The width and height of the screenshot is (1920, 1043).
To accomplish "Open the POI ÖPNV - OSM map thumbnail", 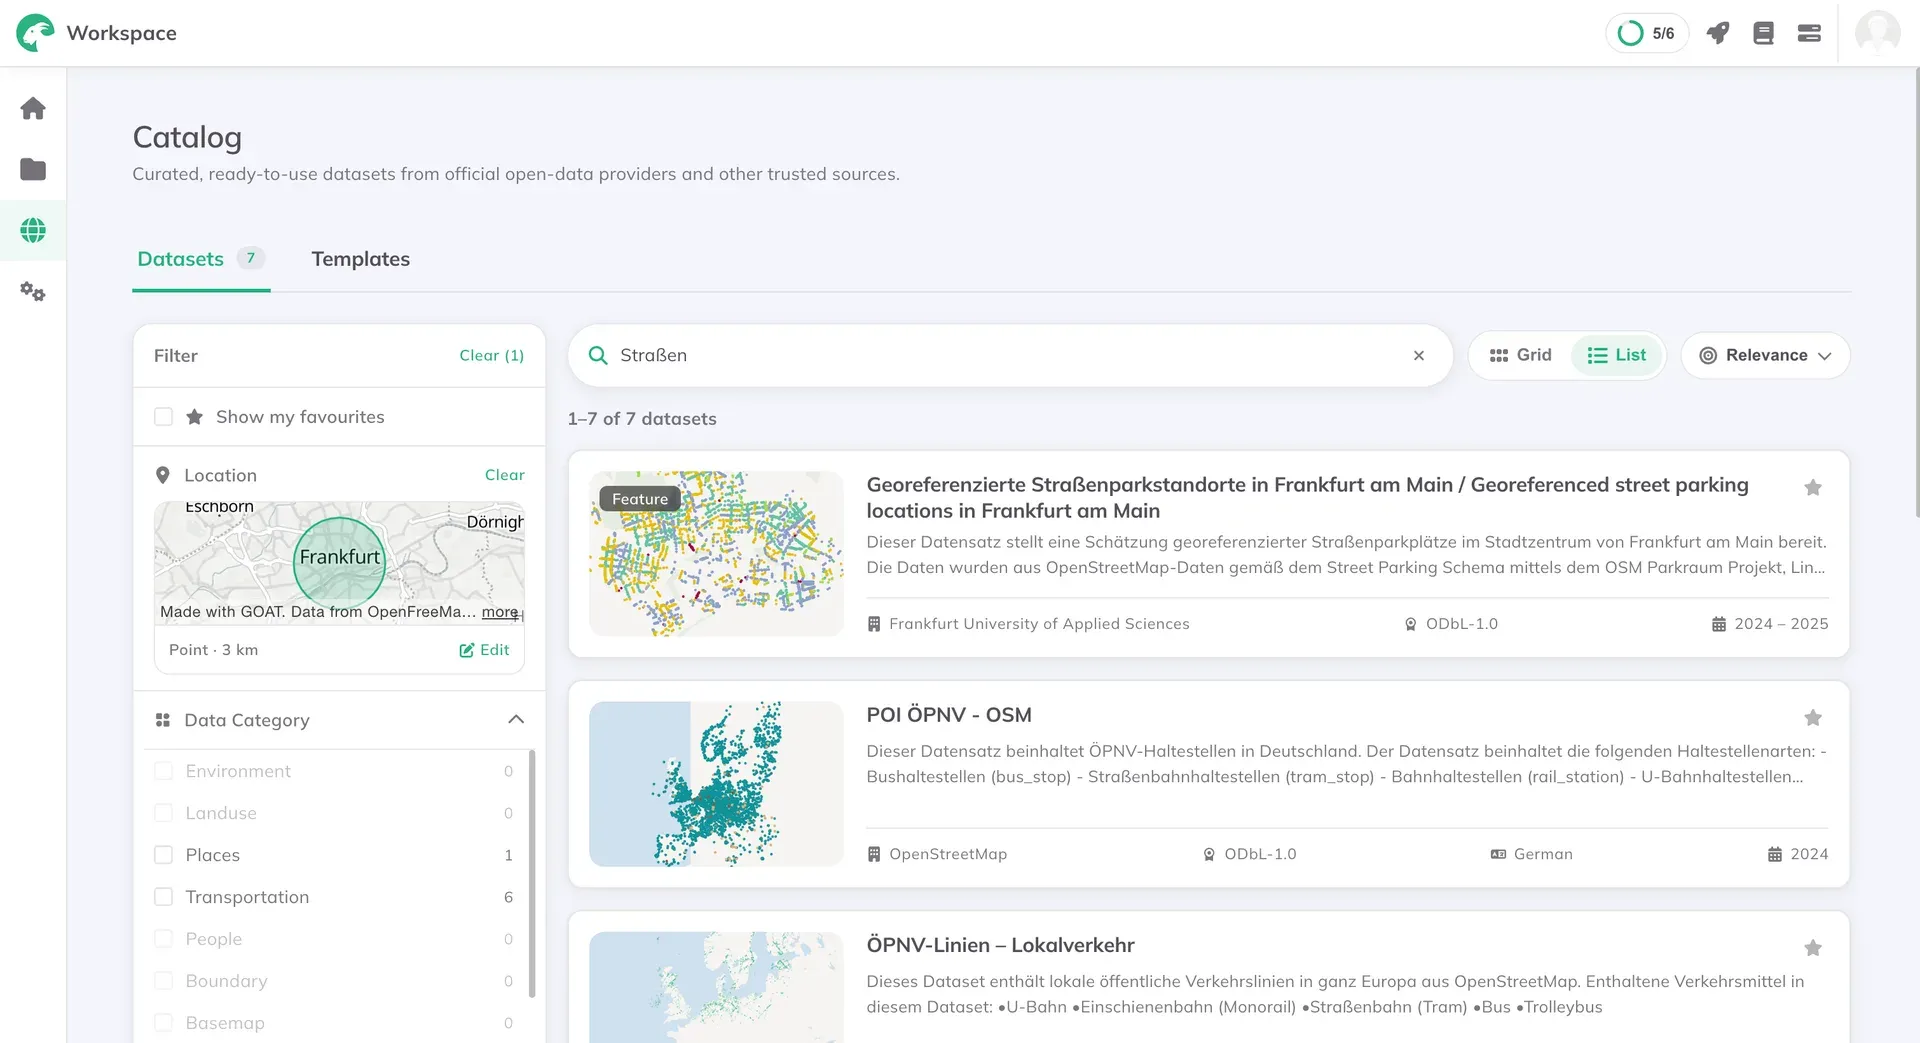I will pyautogui.click(x=716, y=784).
